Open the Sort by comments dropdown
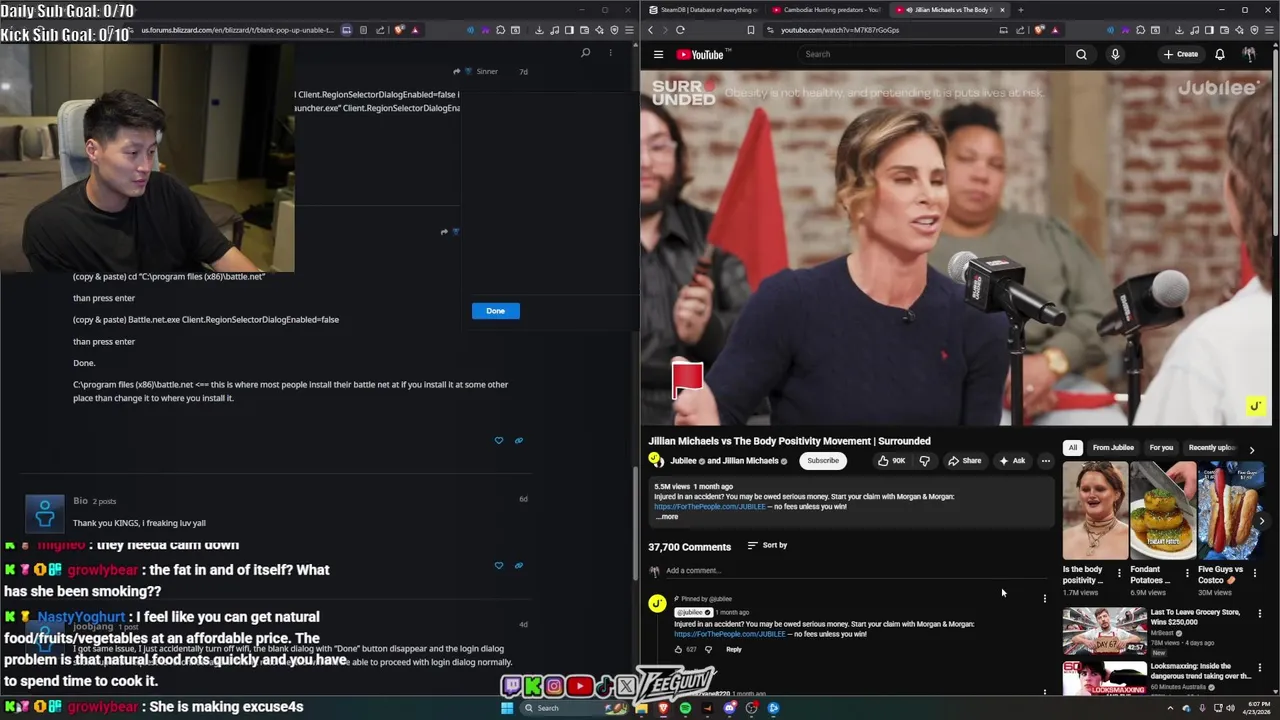Screen dimensions: 1280x720 pos(767,546)
